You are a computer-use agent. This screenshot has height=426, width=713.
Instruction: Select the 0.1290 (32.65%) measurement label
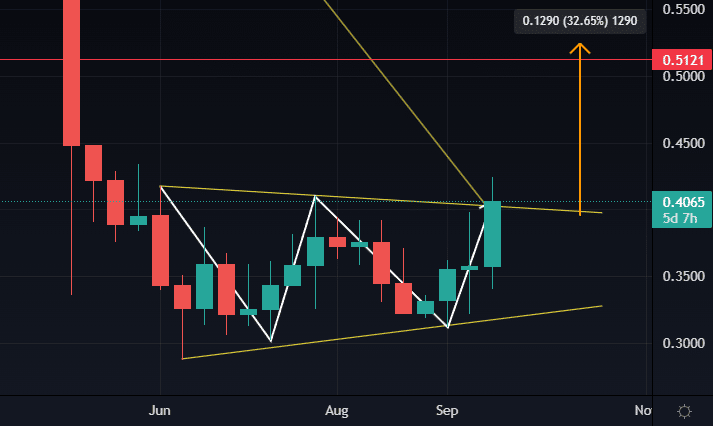[x=580, y=21]
